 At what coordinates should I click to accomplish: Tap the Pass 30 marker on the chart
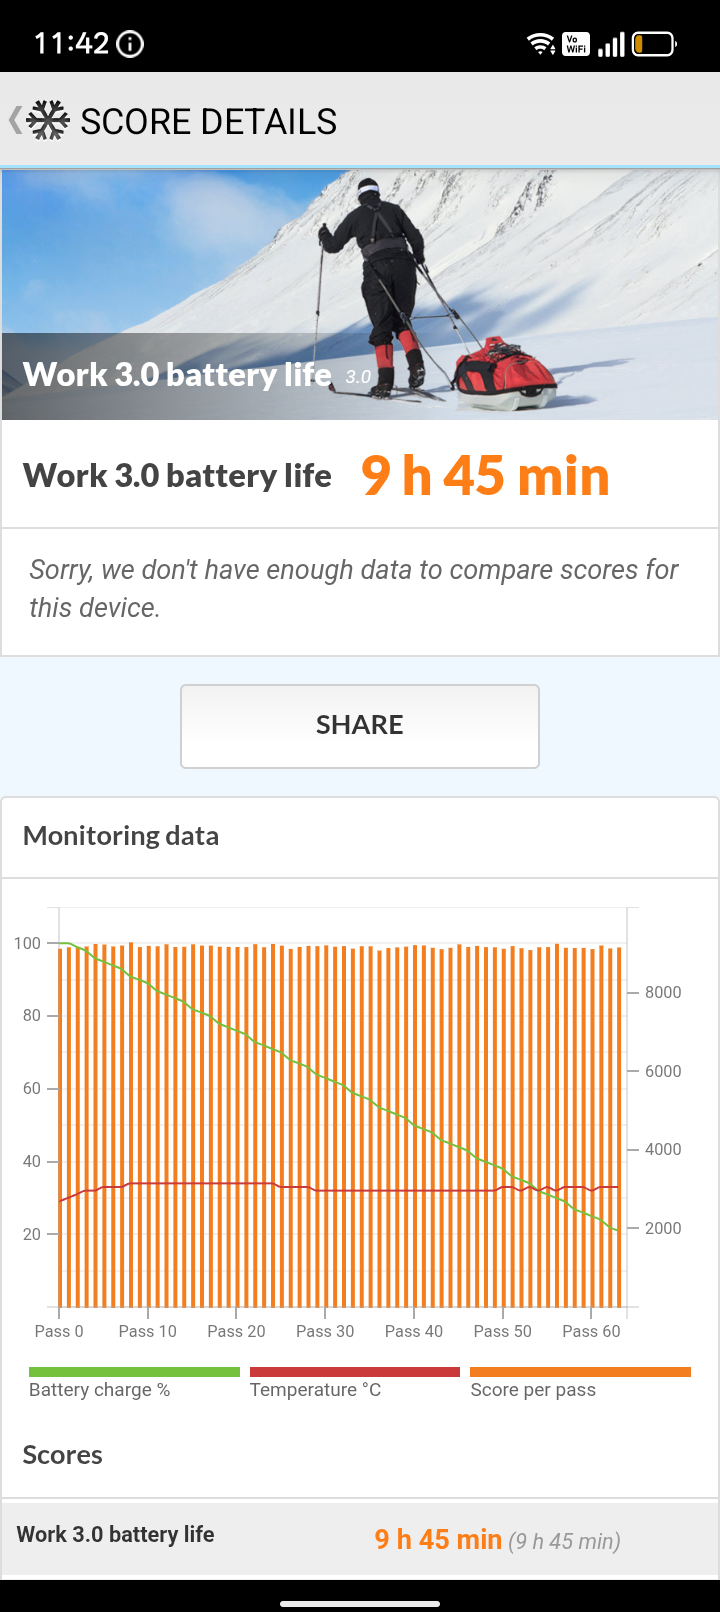click(x=325, y=1330)
